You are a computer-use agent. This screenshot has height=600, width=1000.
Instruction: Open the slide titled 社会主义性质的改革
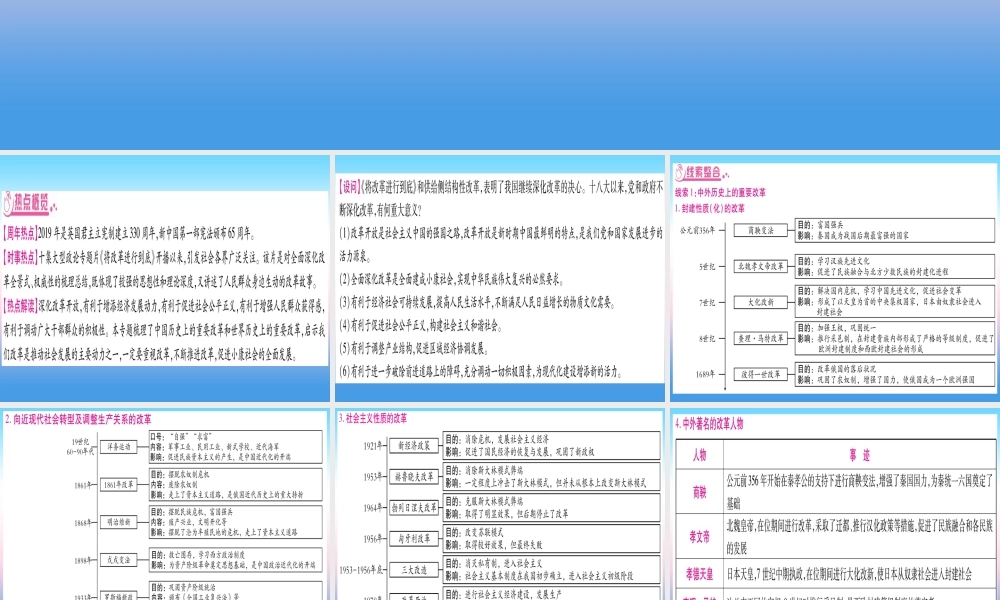pos(499,504)
